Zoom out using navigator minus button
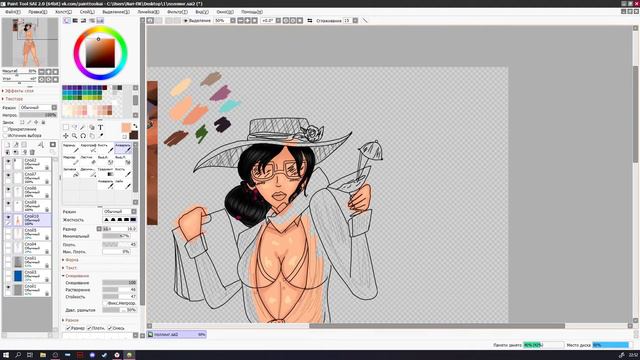640x360 pixels. click(x=41, y=71)
